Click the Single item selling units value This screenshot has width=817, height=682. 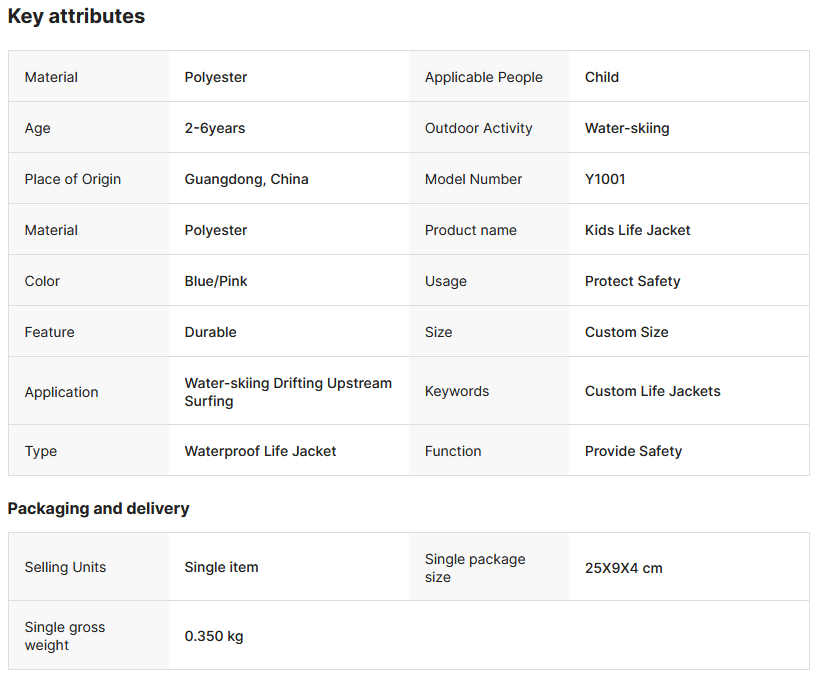pyautogui.click(x=221, y=567)
